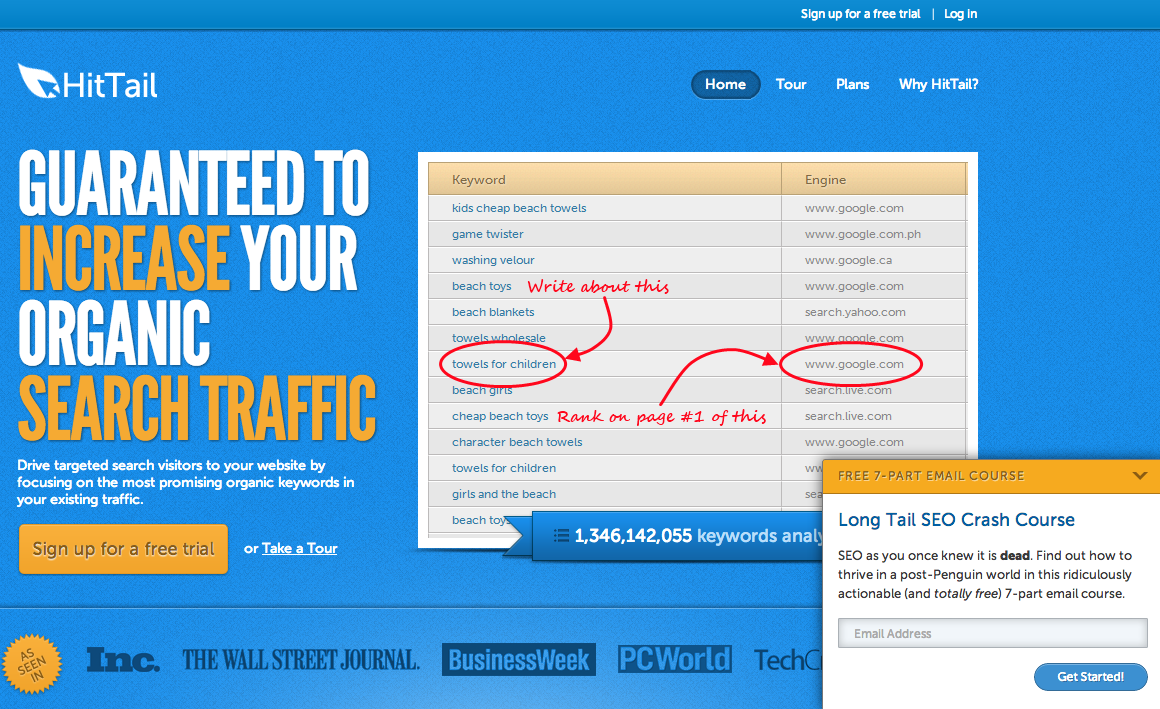Follow the 'Take a Tour' link
Screen dimensions: 1160x709
click(x=299, y=548)
